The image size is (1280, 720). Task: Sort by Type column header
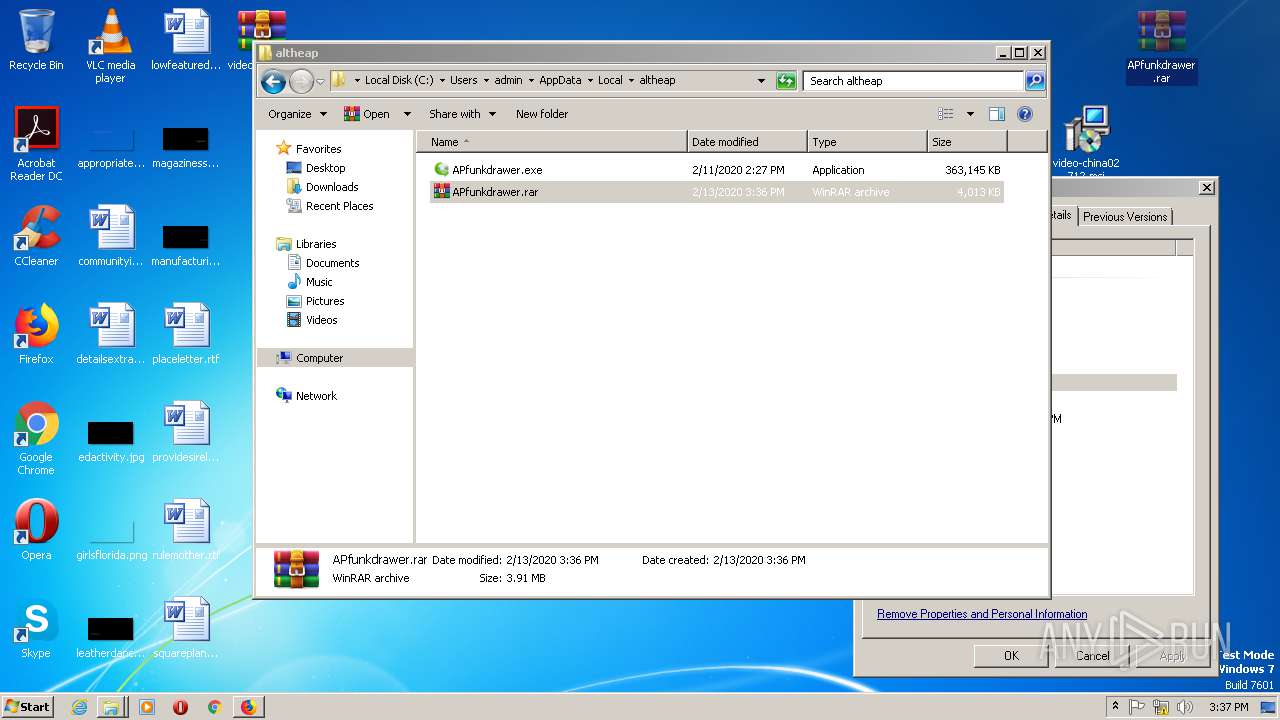(x=867, y=142)
